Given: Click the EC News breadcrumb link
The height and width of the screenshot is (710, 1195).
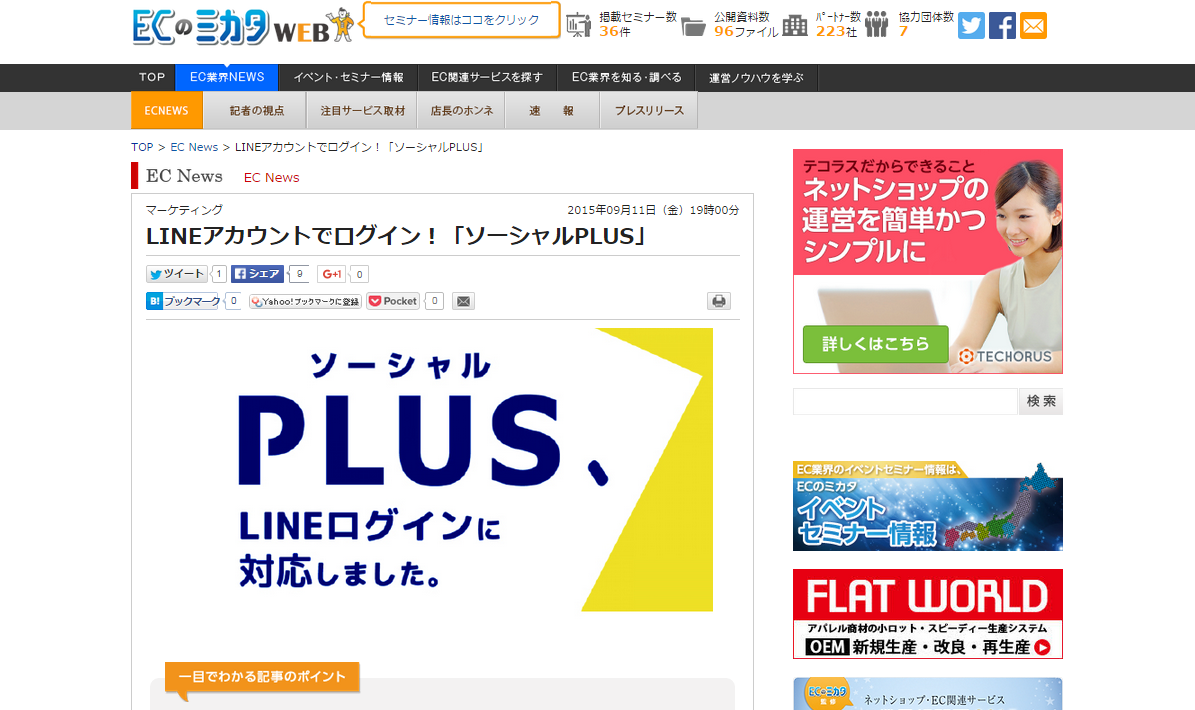Looking at the screenshot, I should point(194,147).
